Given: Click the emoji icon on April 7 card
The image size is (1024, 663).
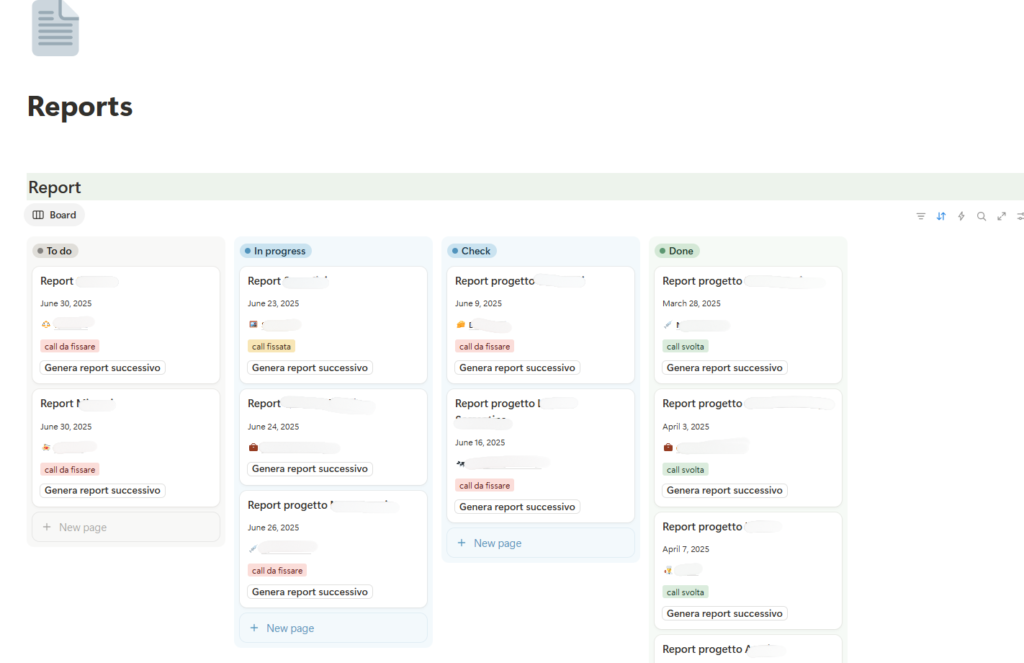Looking at the screenshot, I should click(667, 570).
